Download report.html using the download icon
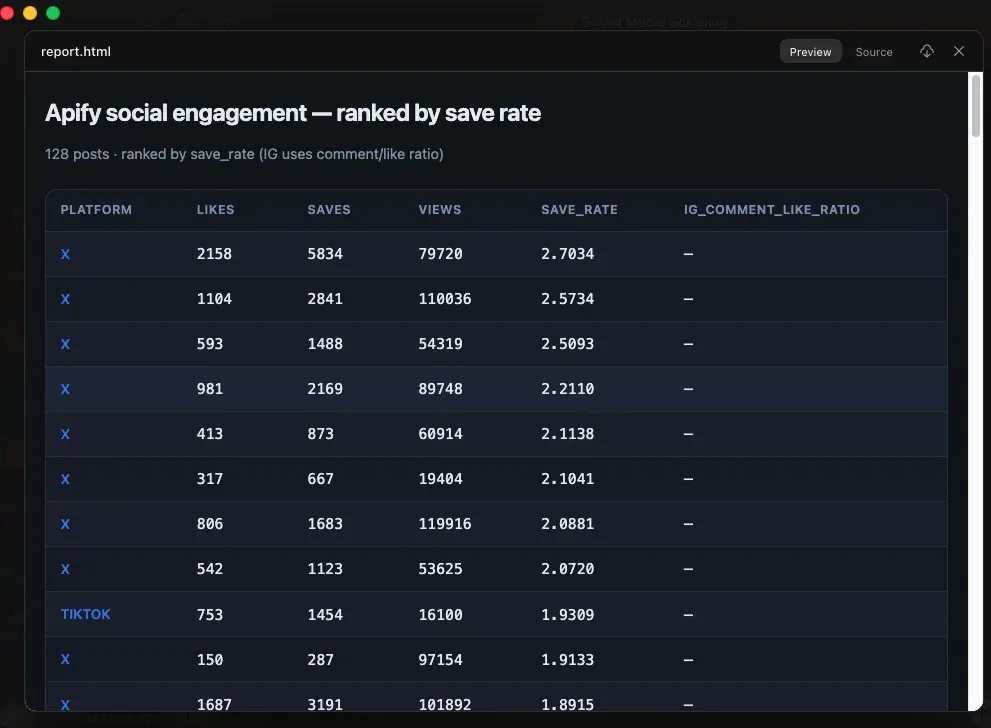Screen dimensions: 991x728 [927, 51]
